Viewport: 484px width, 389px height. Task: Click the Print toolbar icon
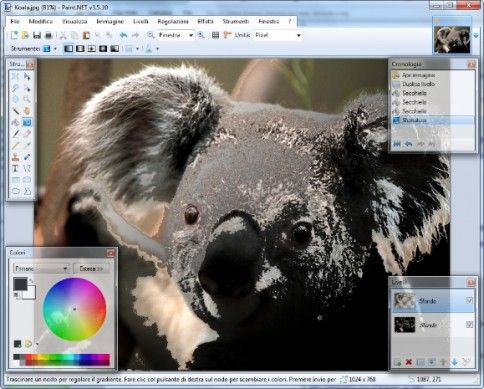tap(48, 35)
